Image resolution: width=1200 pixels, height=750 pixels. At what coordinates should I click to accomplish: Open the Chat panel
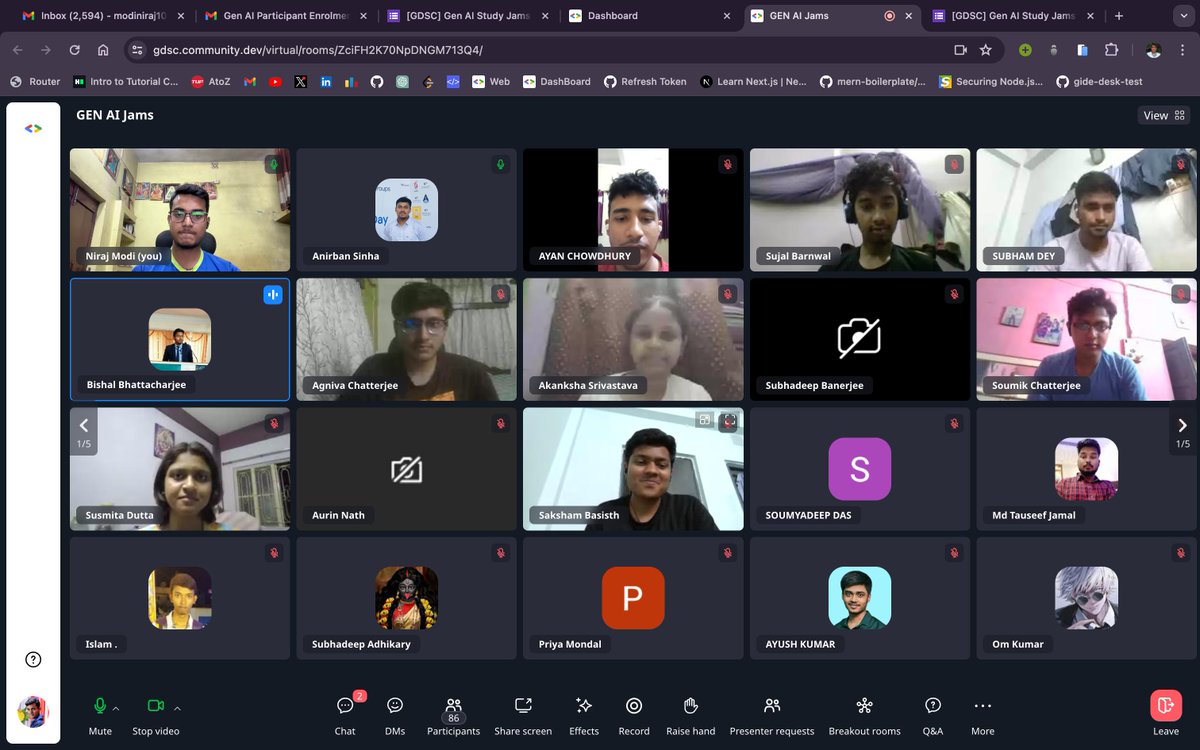[345, 715]
